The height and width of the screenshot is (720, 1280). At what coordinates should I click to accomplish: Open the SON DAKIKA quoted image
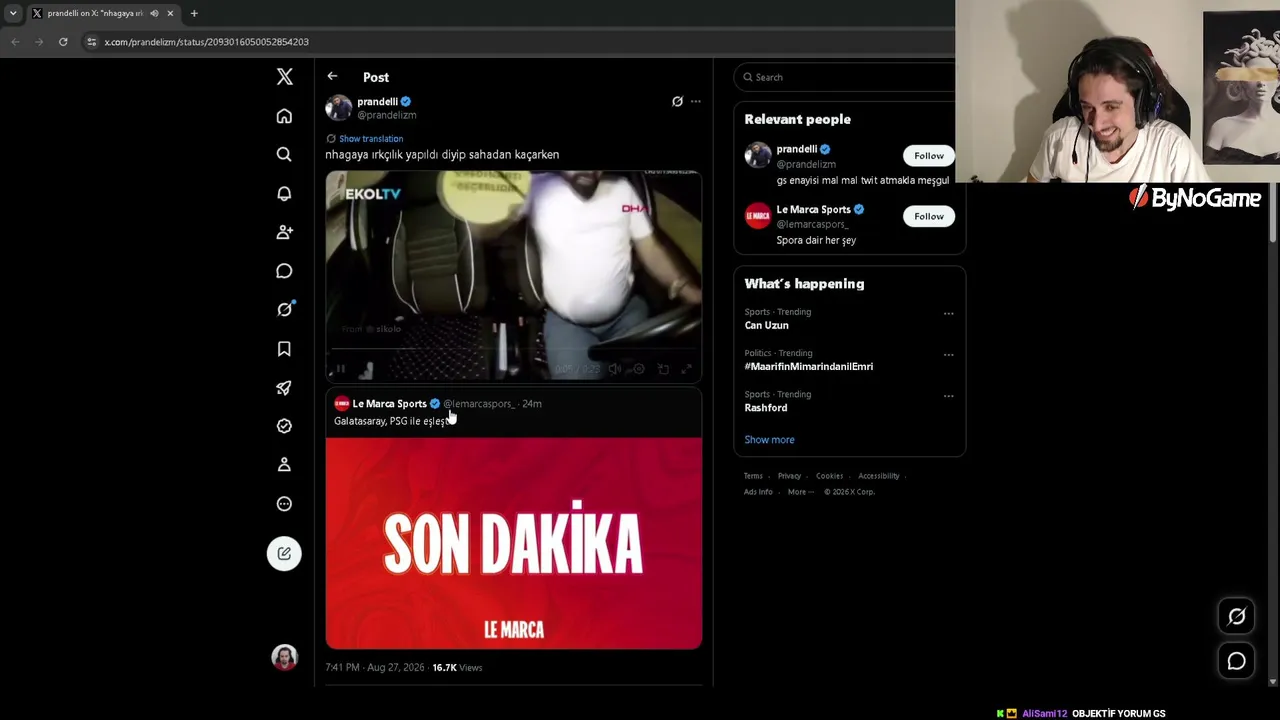(513, 543)
